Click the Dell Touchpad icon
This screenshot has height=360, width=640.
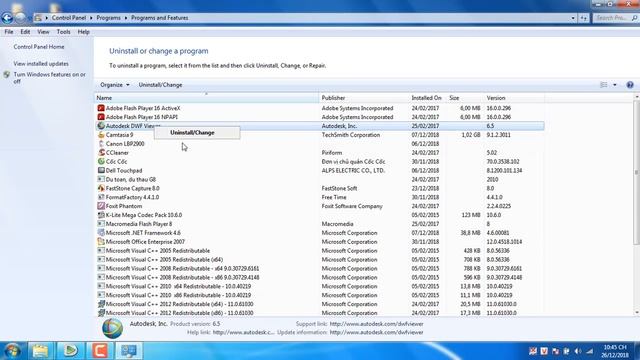click(x=101, y=171)
